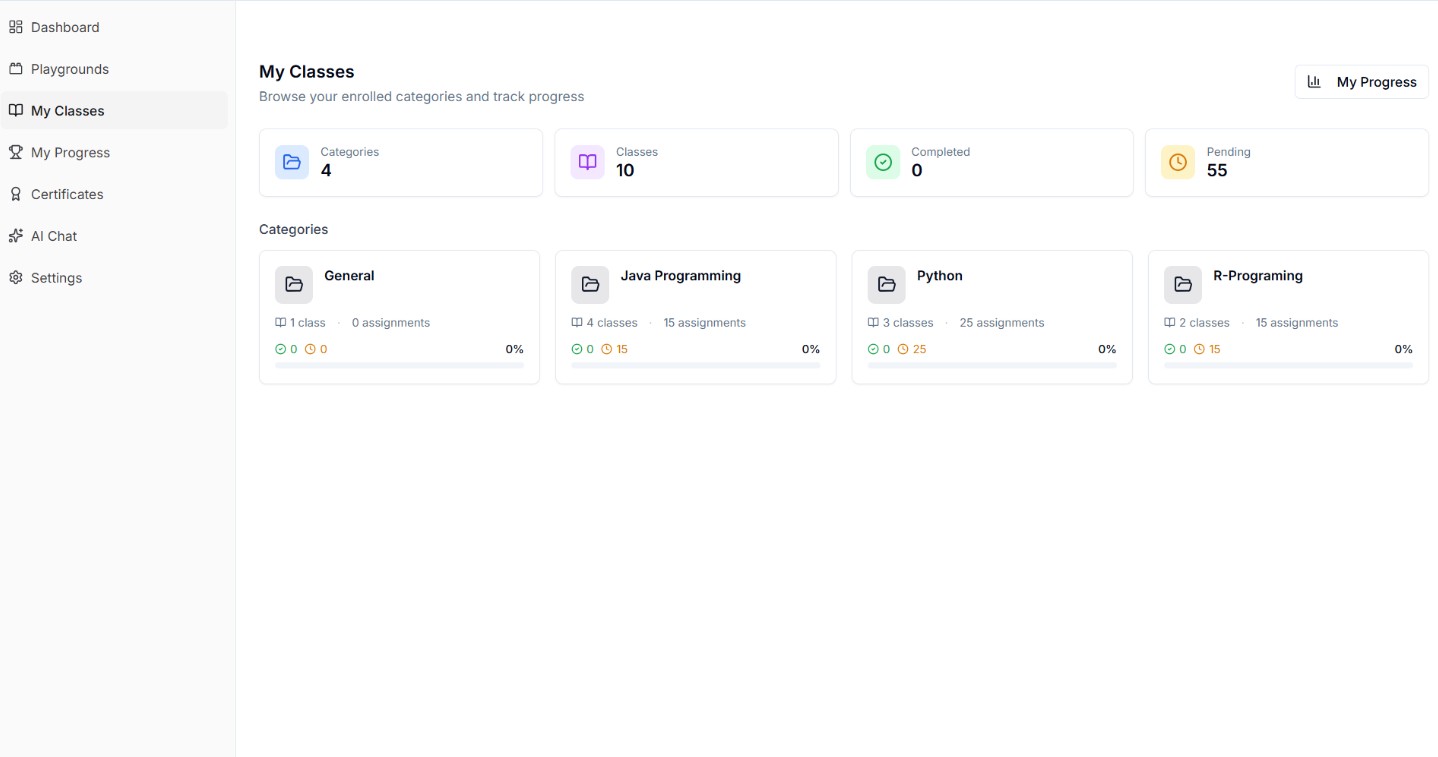The height and width of the screenshot is (757, 1438).
Task: Click the My Progress button
Action: pyautogui.click(x=1361, y=81)
